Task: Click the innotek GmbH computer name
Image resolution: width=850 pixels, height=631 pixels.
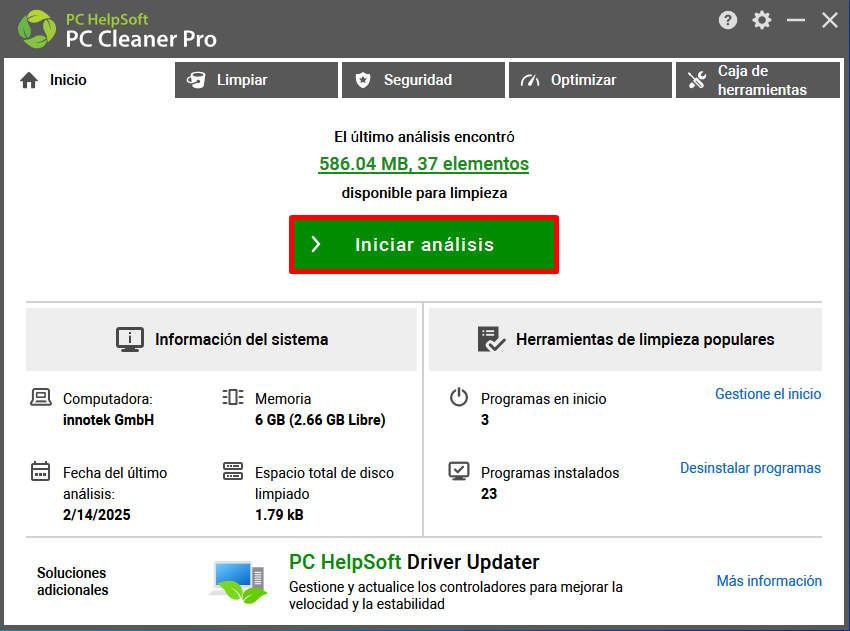Action: tap(108, 420)
